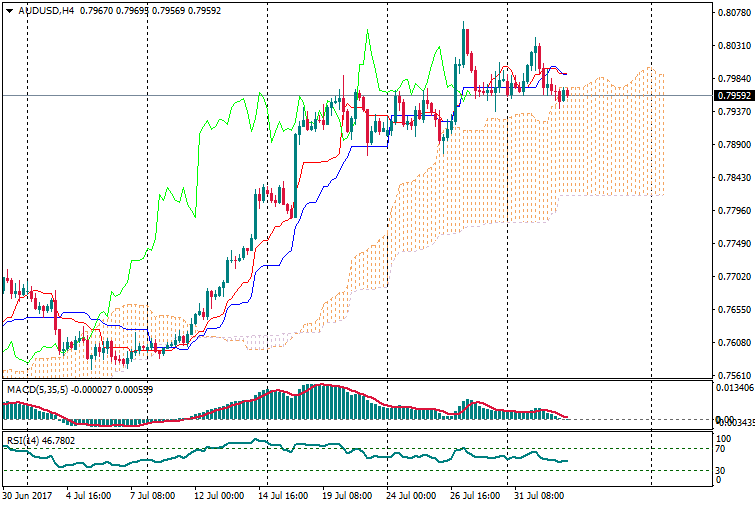The width and height of the screenshot is (755, 507).
Task: Click the current price tag 0.79592
Action: pyautogui.click(x=733, y=96)
